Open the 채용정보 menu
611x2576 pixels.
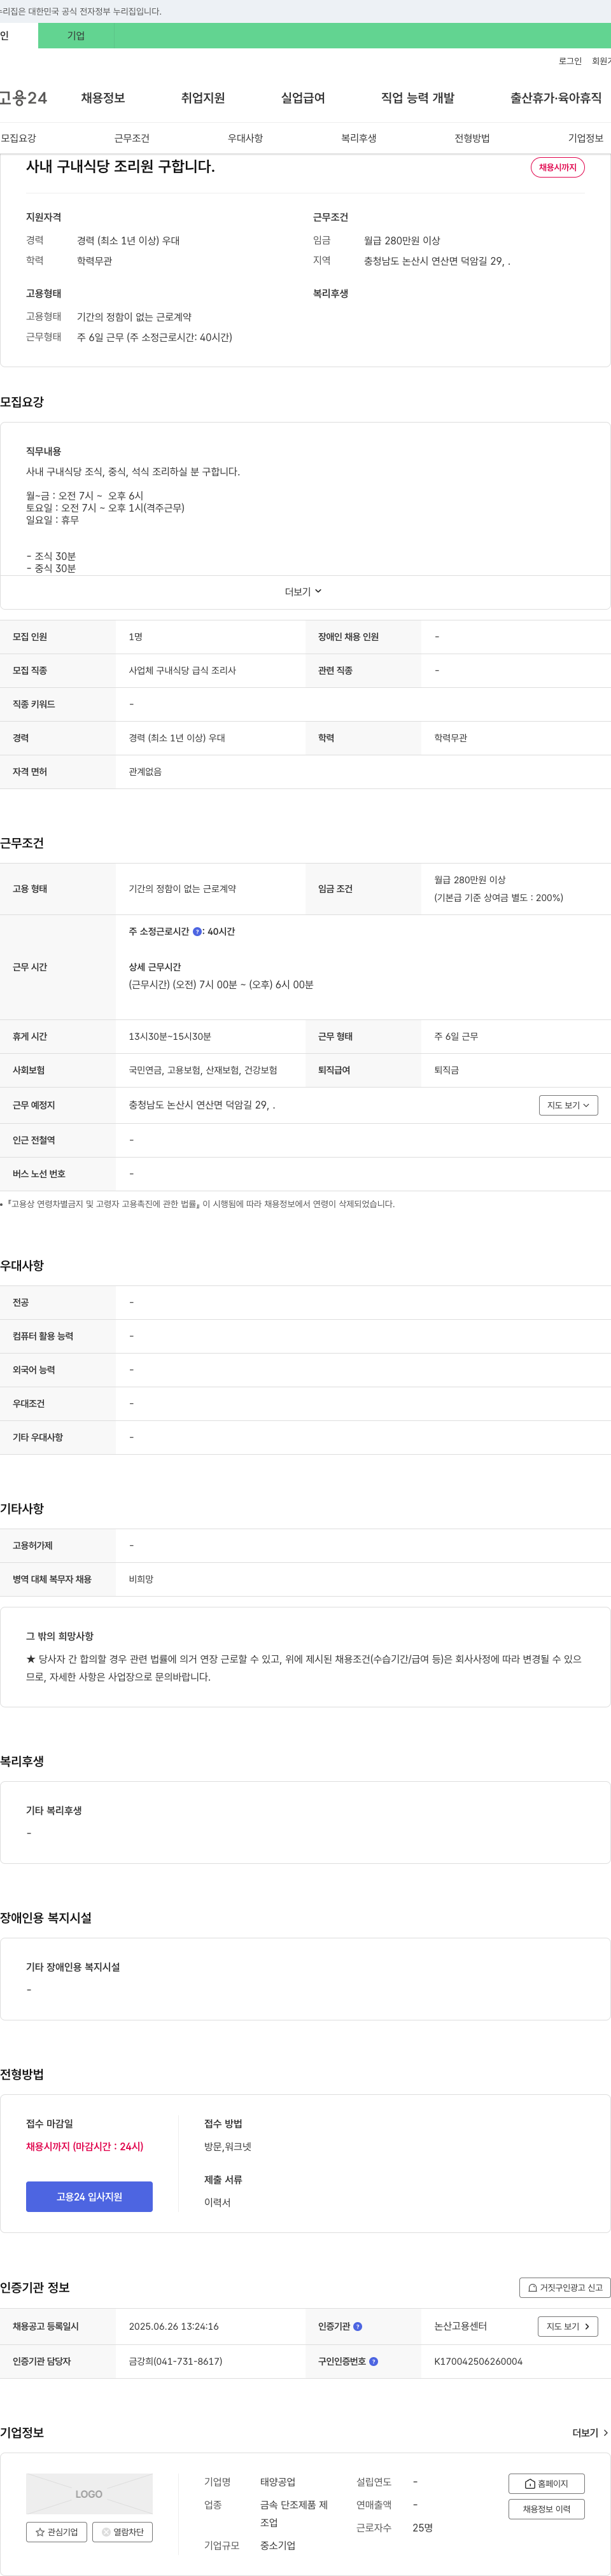[103, 97]
